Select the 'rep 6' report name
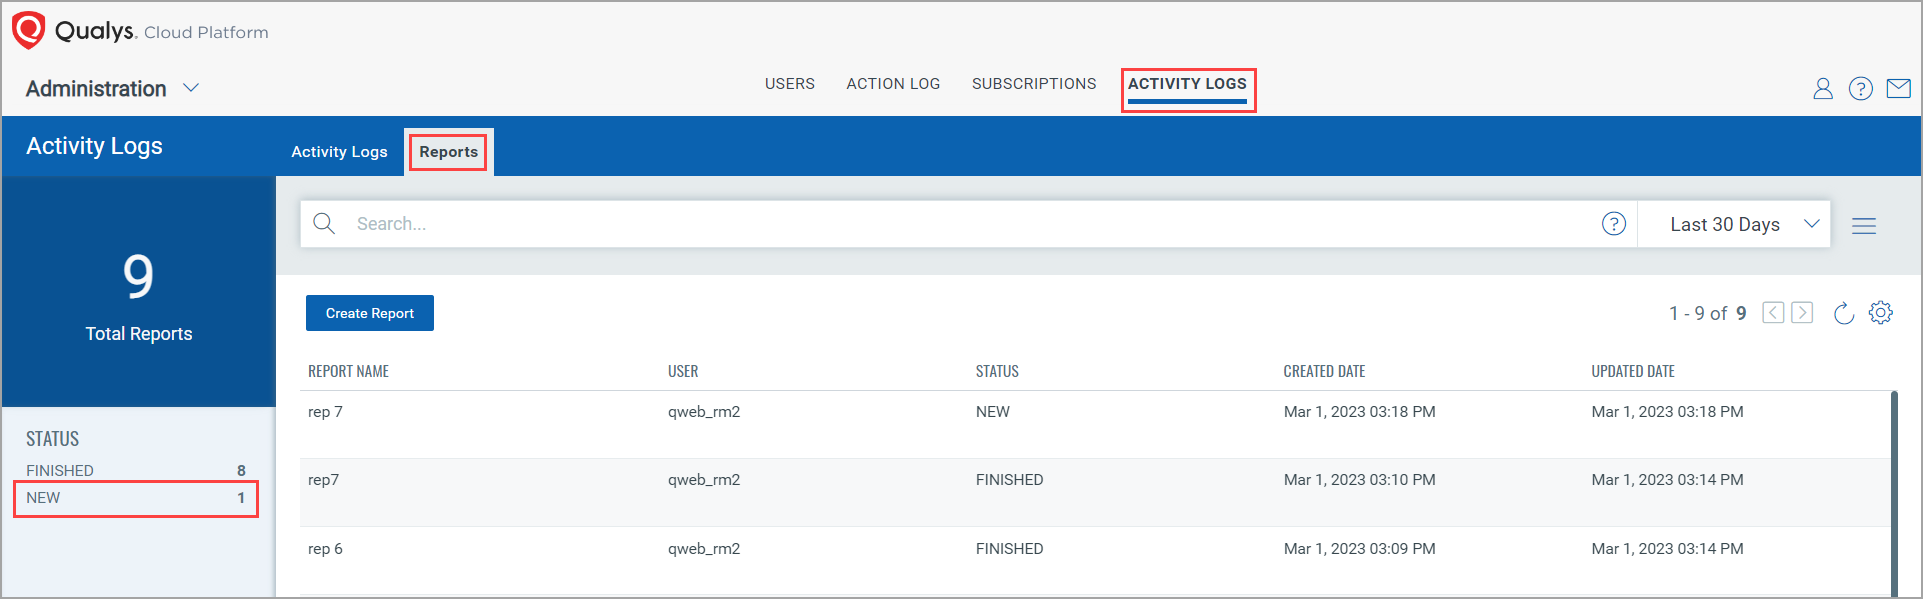Image resolution: width=1923 pixels, height=599 pixels. coord(325,549)
